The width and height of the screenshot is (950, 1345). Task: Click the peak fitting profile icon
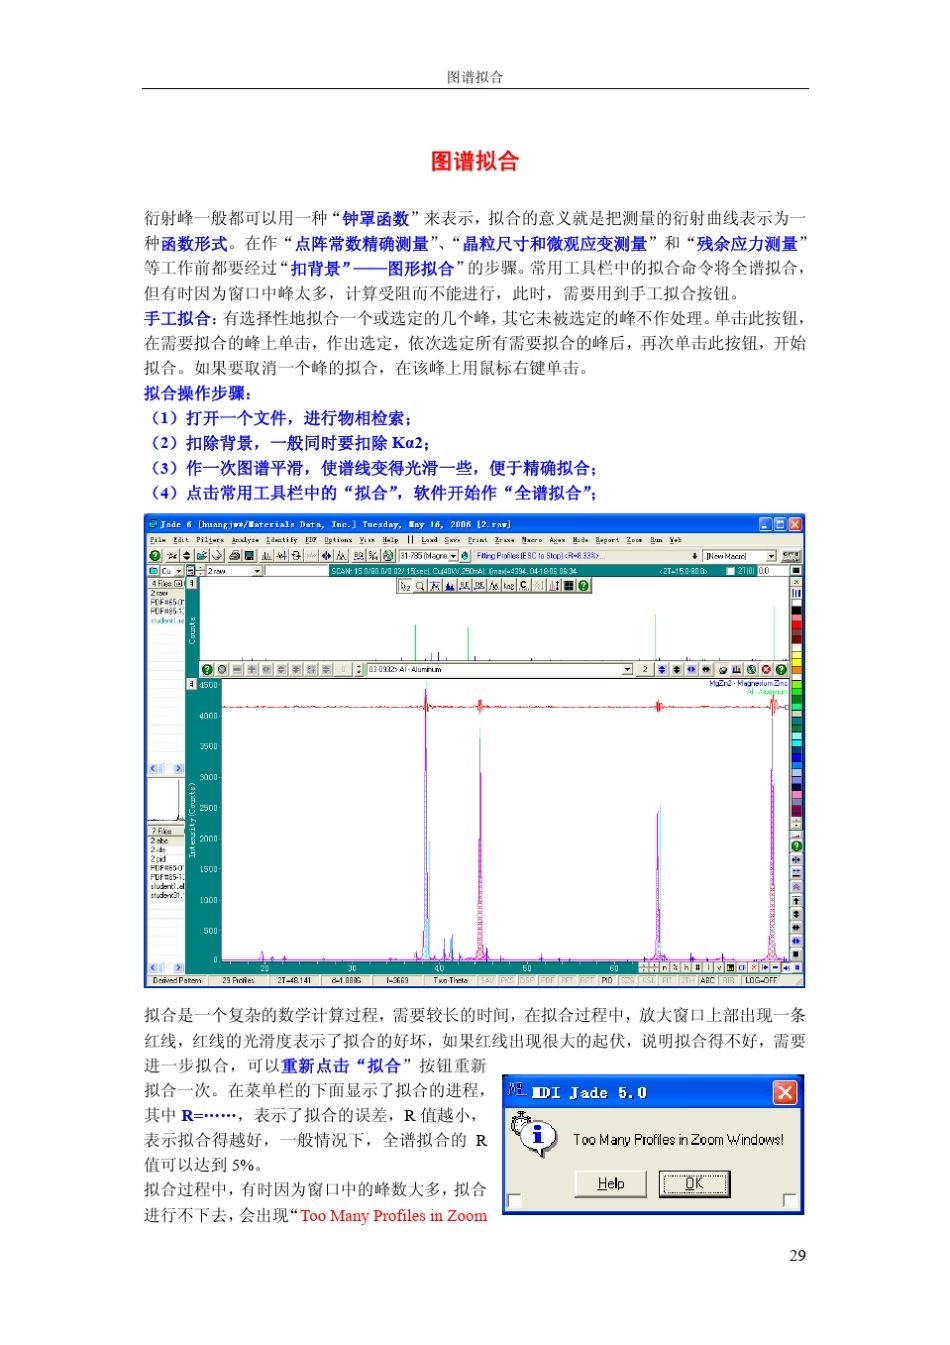[x=341, y=556]
